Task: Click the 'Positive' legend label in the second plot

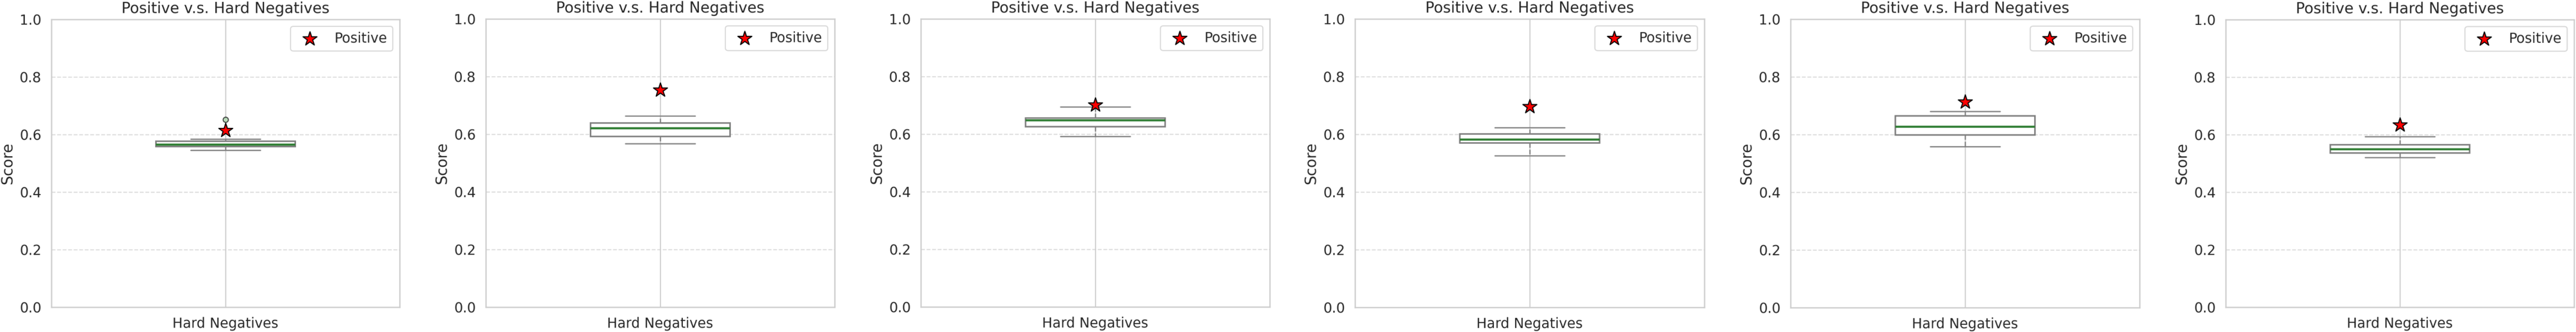Action: point(795,38)
